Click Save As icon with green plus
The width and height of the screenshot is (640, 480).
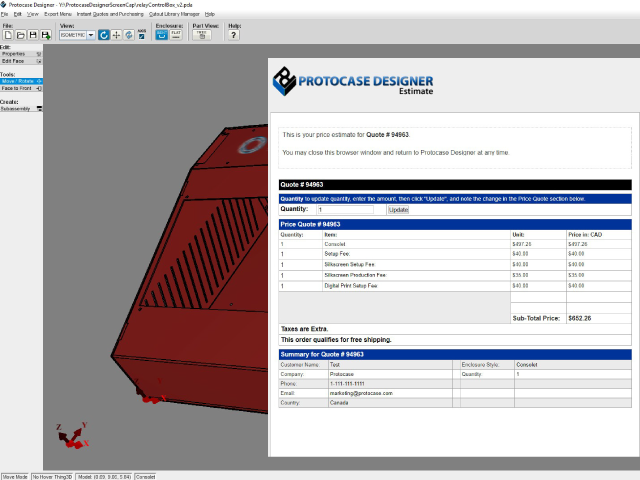point(46,35)
